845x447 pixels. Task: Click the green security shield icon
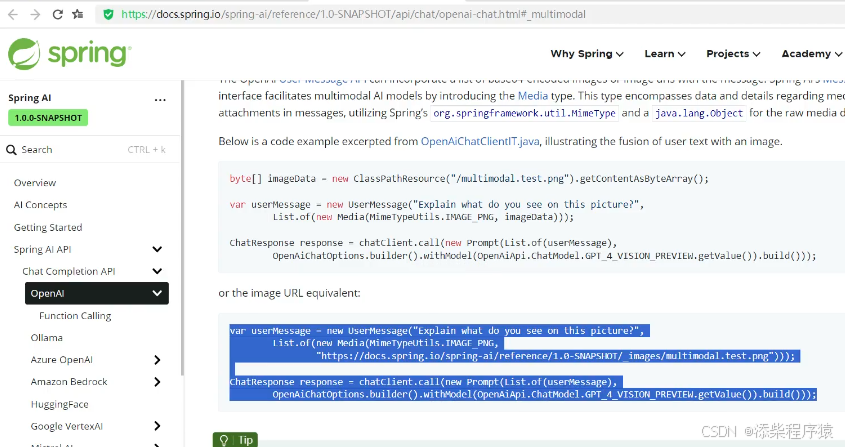(x=108, y=15)
